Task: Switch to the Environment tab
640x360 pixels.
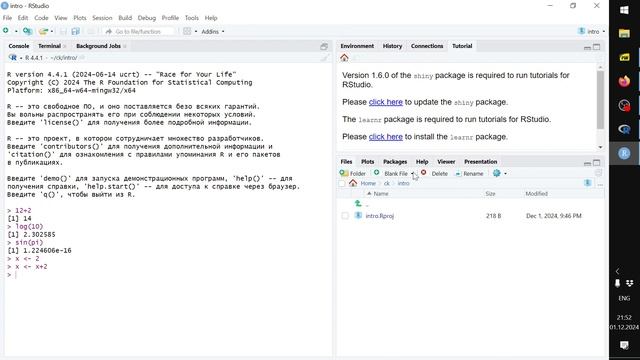Action: [x=357, y=46]
